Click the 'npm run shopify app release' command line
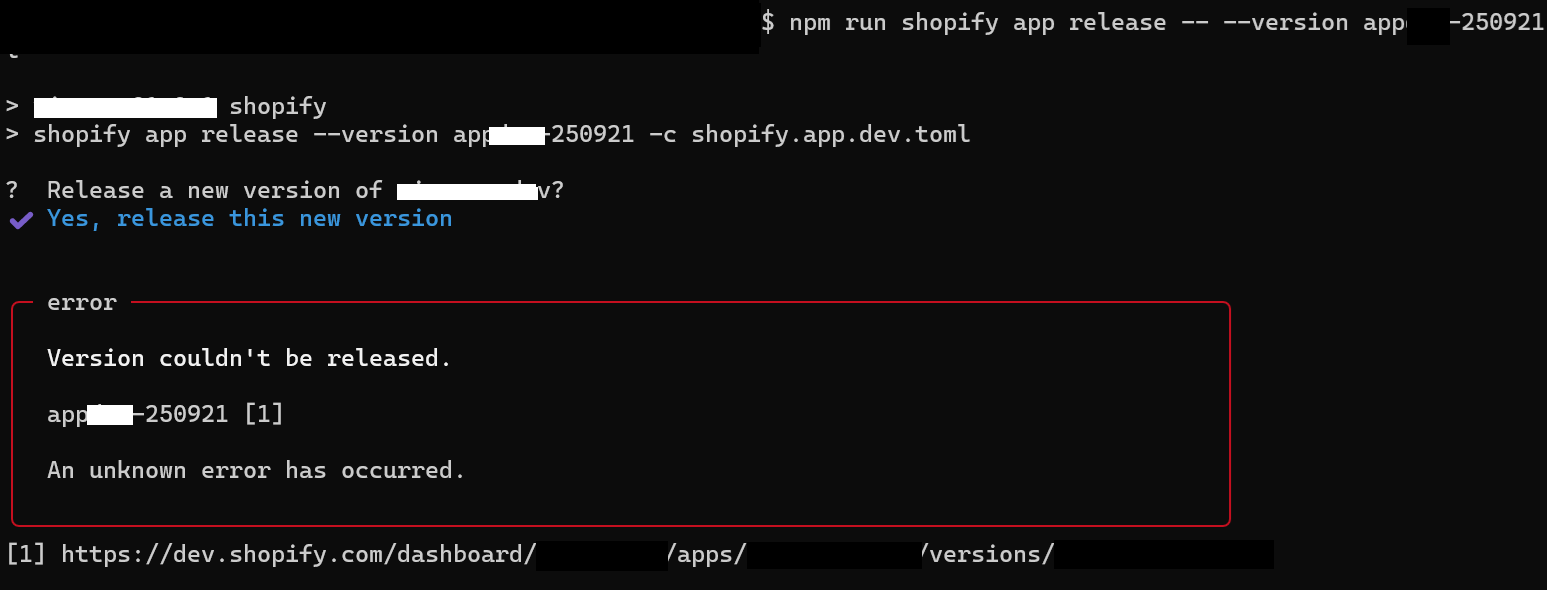This screenshot has width=1547, height=609. [1166, 23]
